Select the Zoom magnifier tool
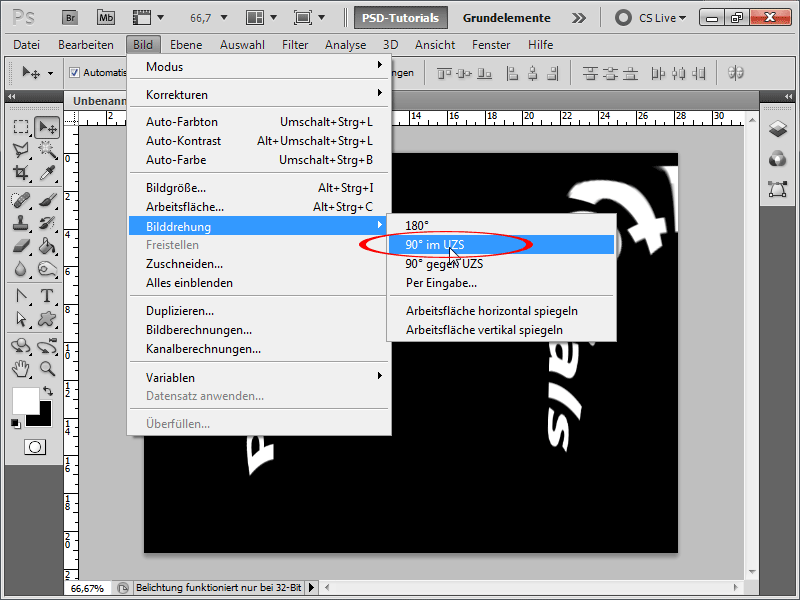This screenshot has width=800, height=600. pos(47,368)
